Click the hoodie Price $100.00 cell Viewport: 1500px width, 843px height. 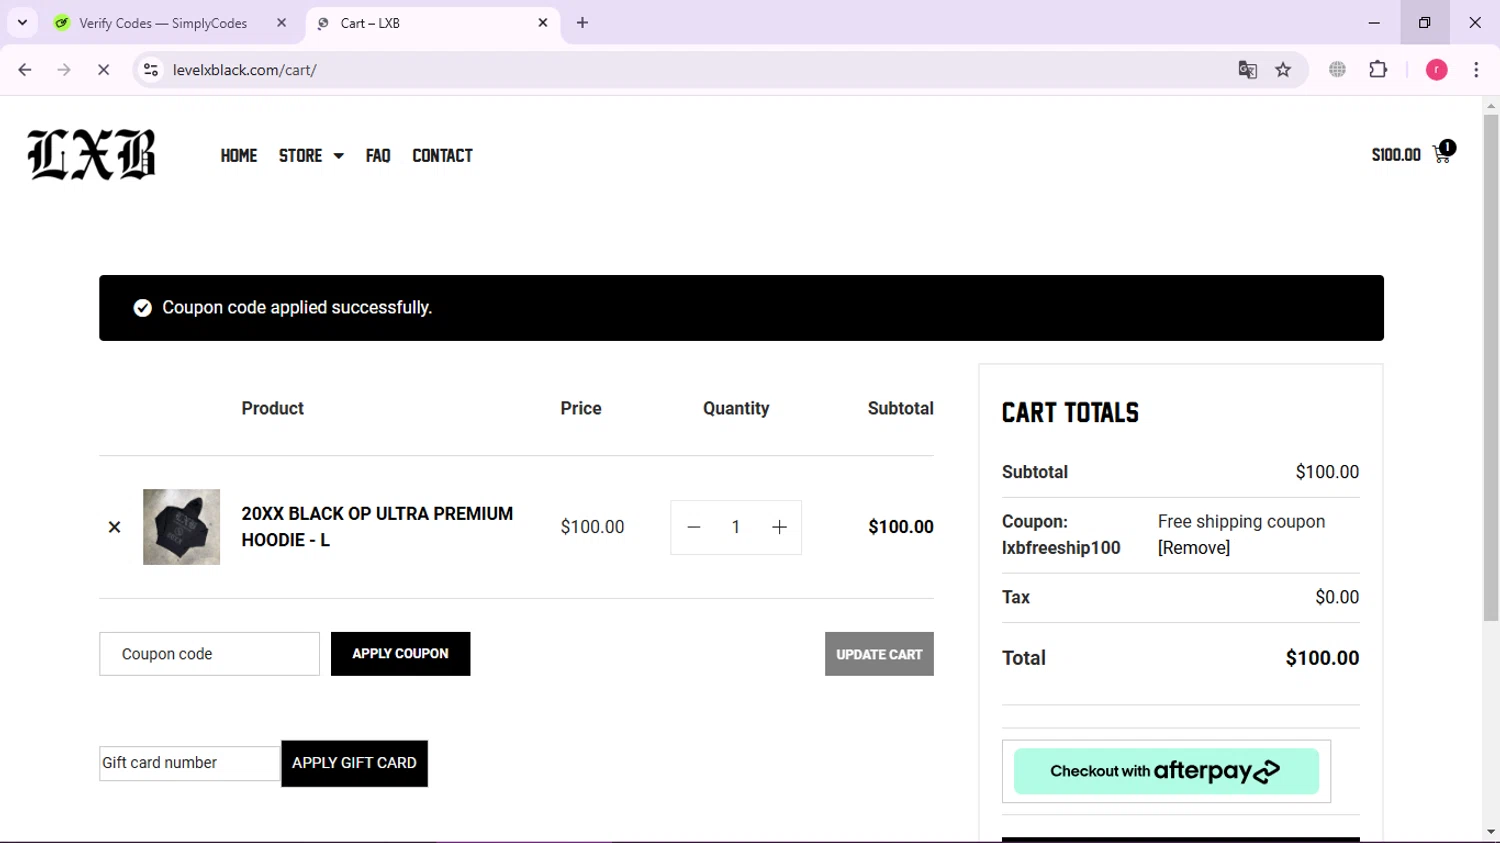[592, 527]
